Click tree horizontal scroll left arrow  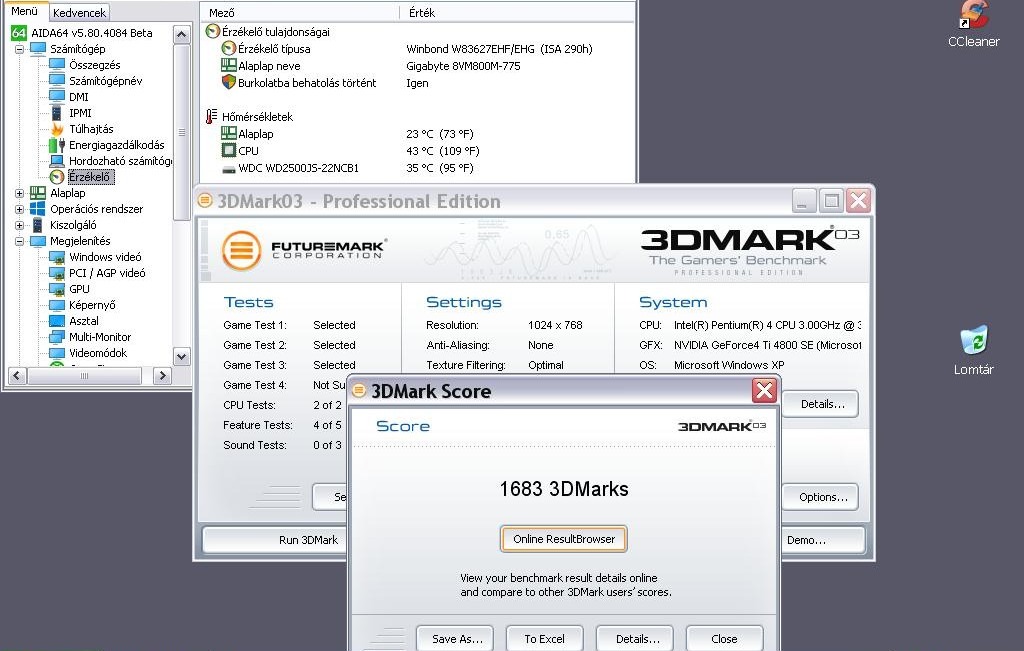(x=17, y=375)
